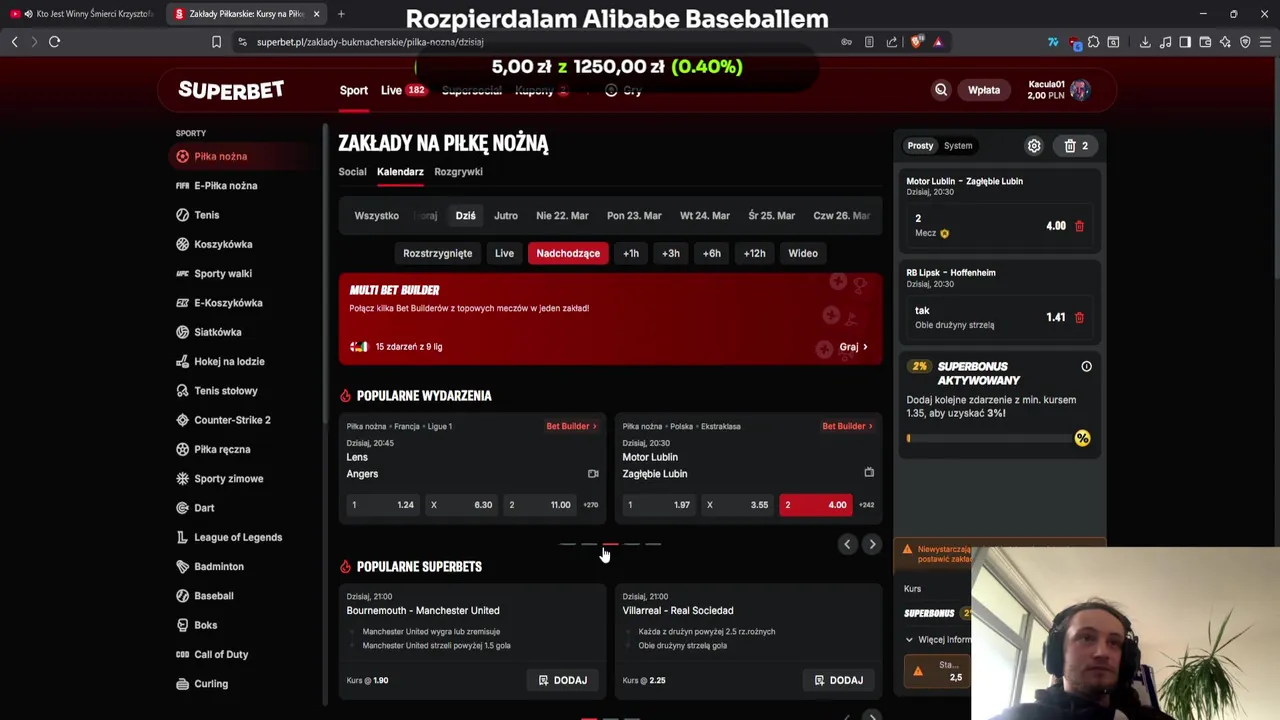Image resolution: width=1280 pixels, height=720 pixels.
Task: Switch to the Rozgrywki tab
Action: 458,172
